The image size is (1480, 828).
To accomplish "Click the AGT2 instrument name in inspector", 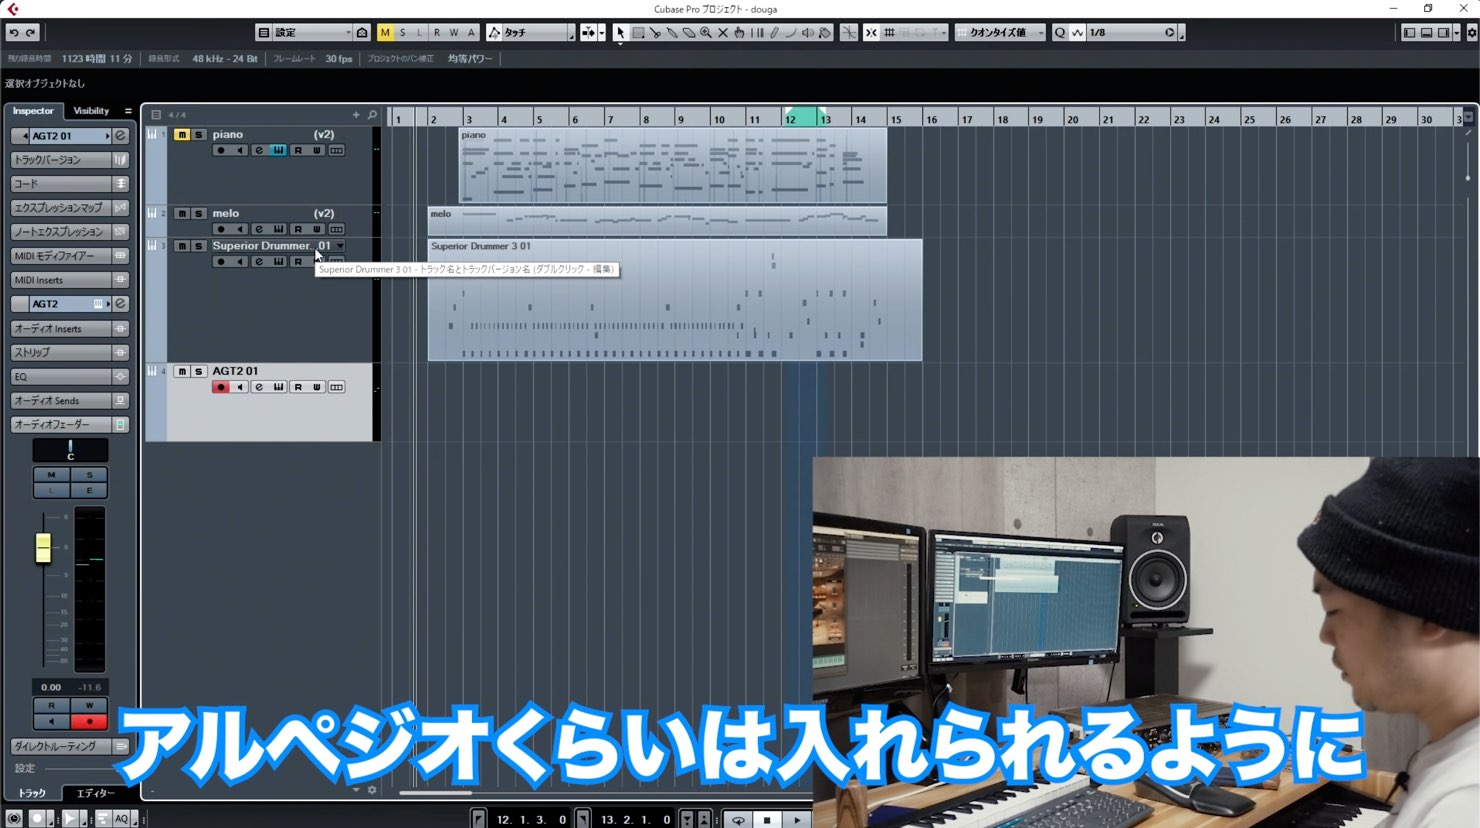I will (60, 304).
